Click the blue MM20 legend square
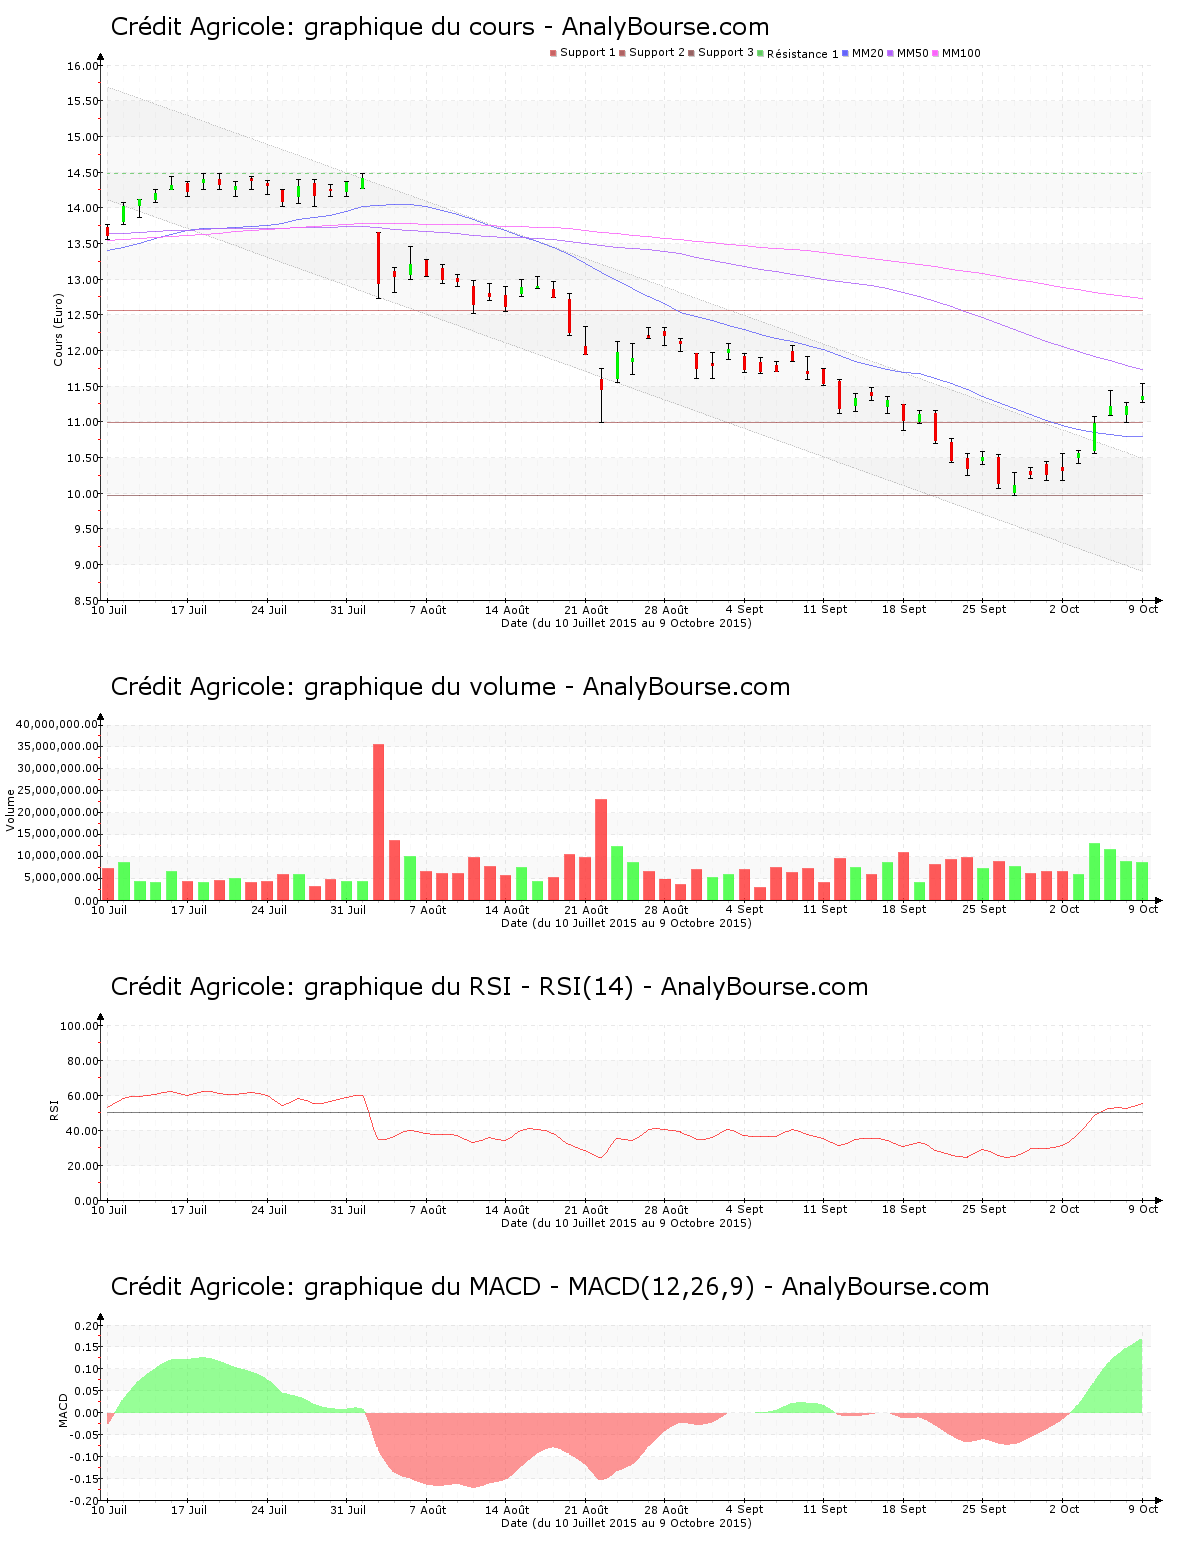The width and height of the screenshot is (1200, 1550). pyautogui.click(x=846, y=53)
